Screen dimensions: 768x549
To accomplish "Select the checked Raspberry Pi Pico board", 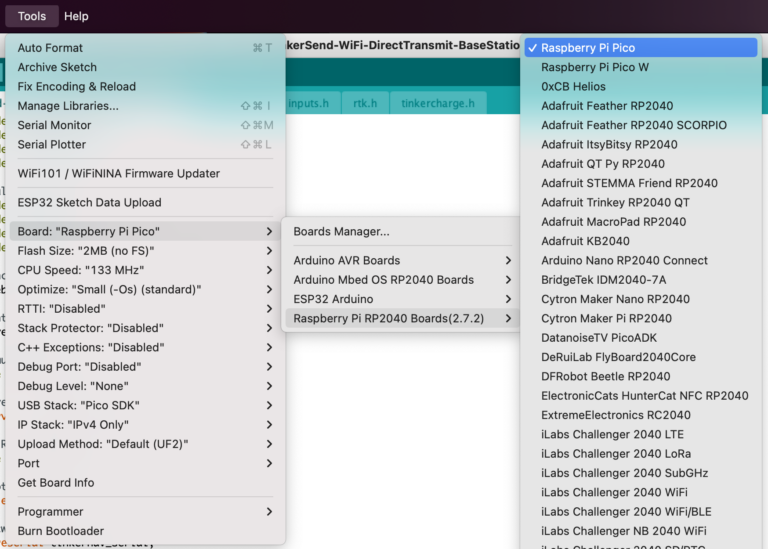I will (x=641, y=48).
